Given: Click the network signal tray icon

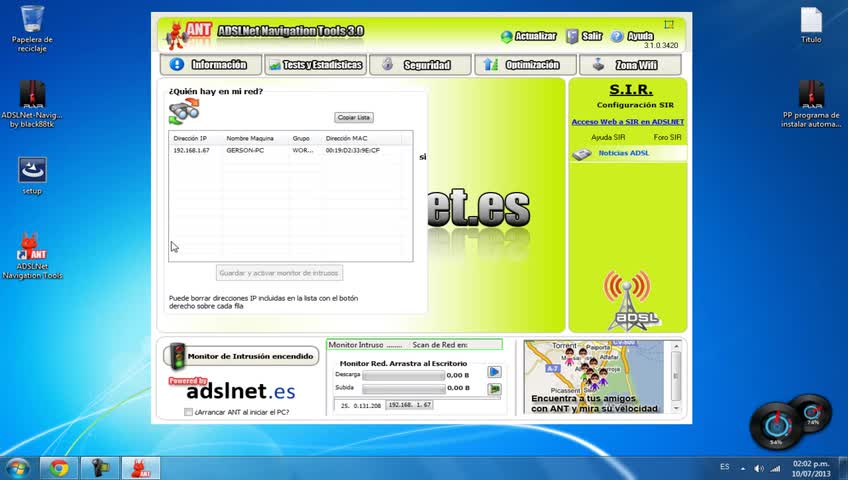Looking at the screenshot, I should tap(776, 469).
